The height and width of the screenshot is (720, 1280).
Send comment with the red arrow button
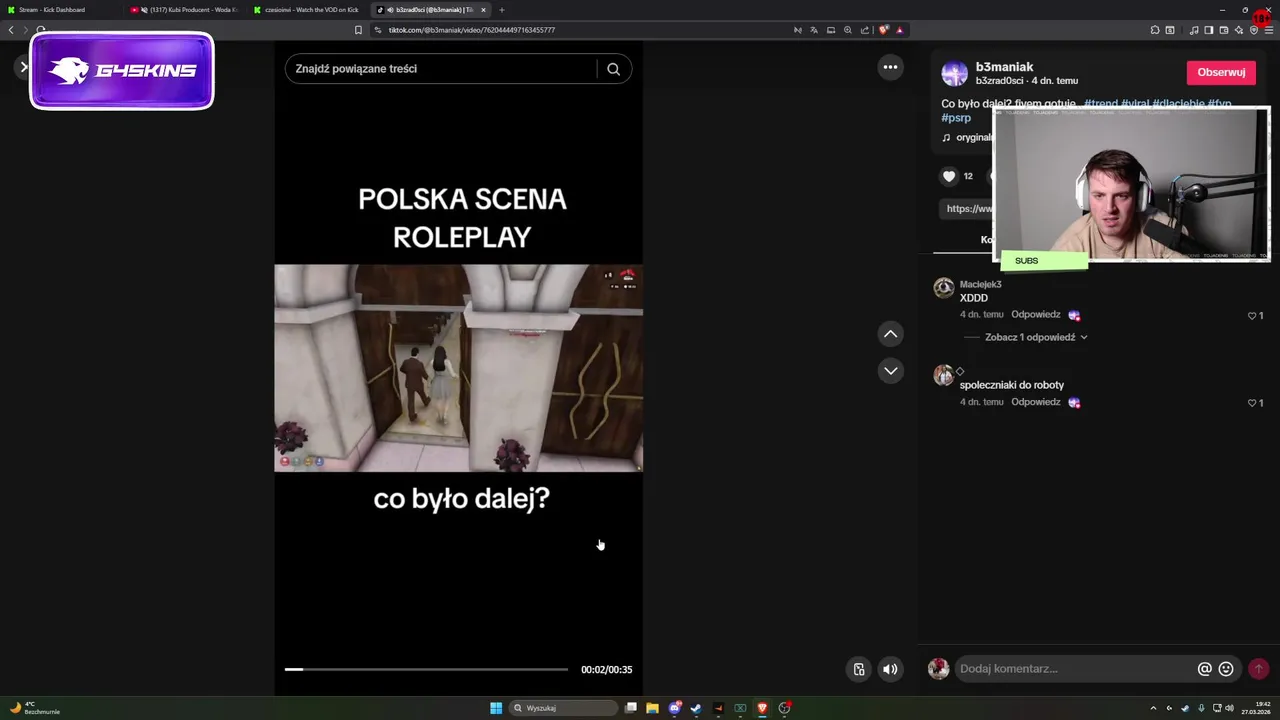[1258, 669]
